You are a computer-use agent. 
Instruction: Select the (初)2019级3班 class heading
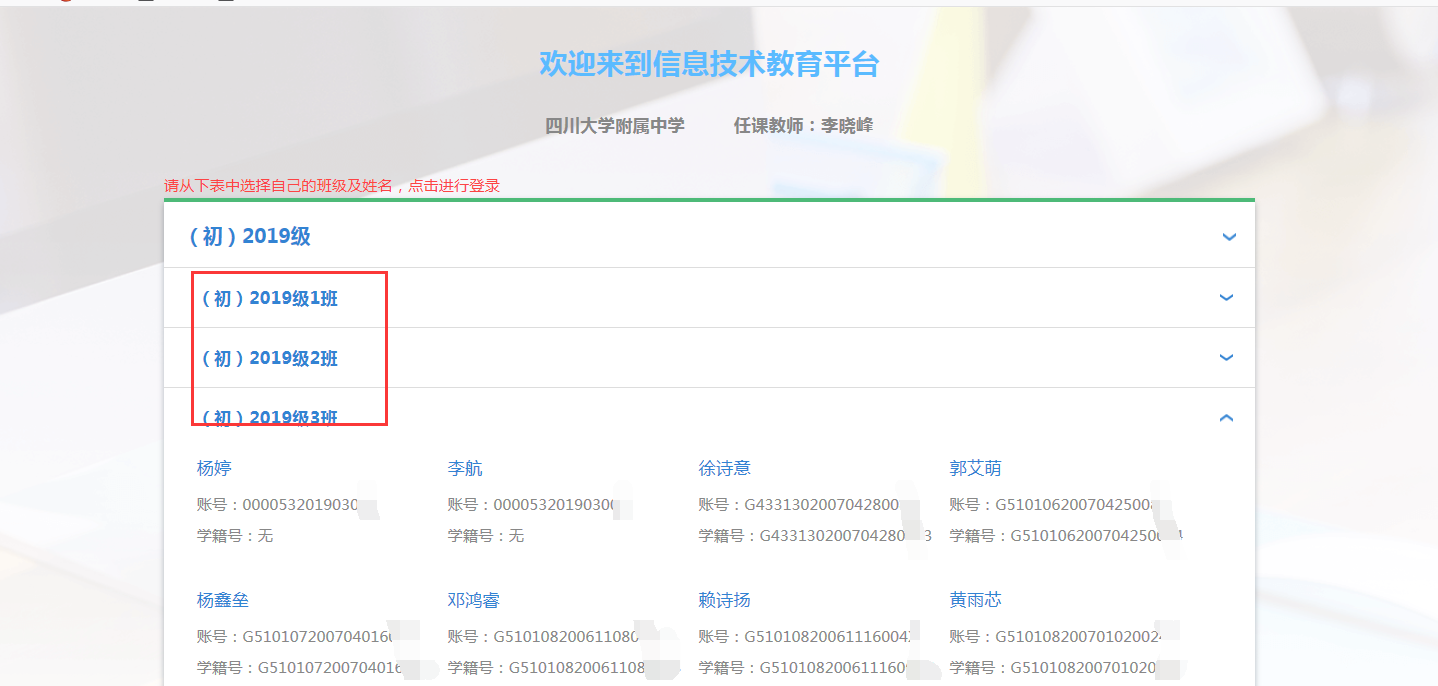pyautogui.click(x=270, y=418)
